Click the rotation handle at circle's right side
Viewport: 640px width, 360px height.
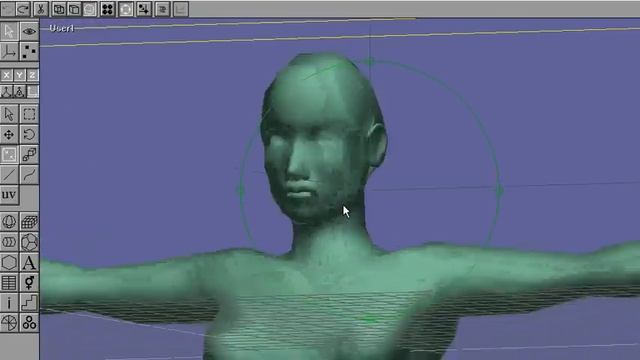point(500,190)
